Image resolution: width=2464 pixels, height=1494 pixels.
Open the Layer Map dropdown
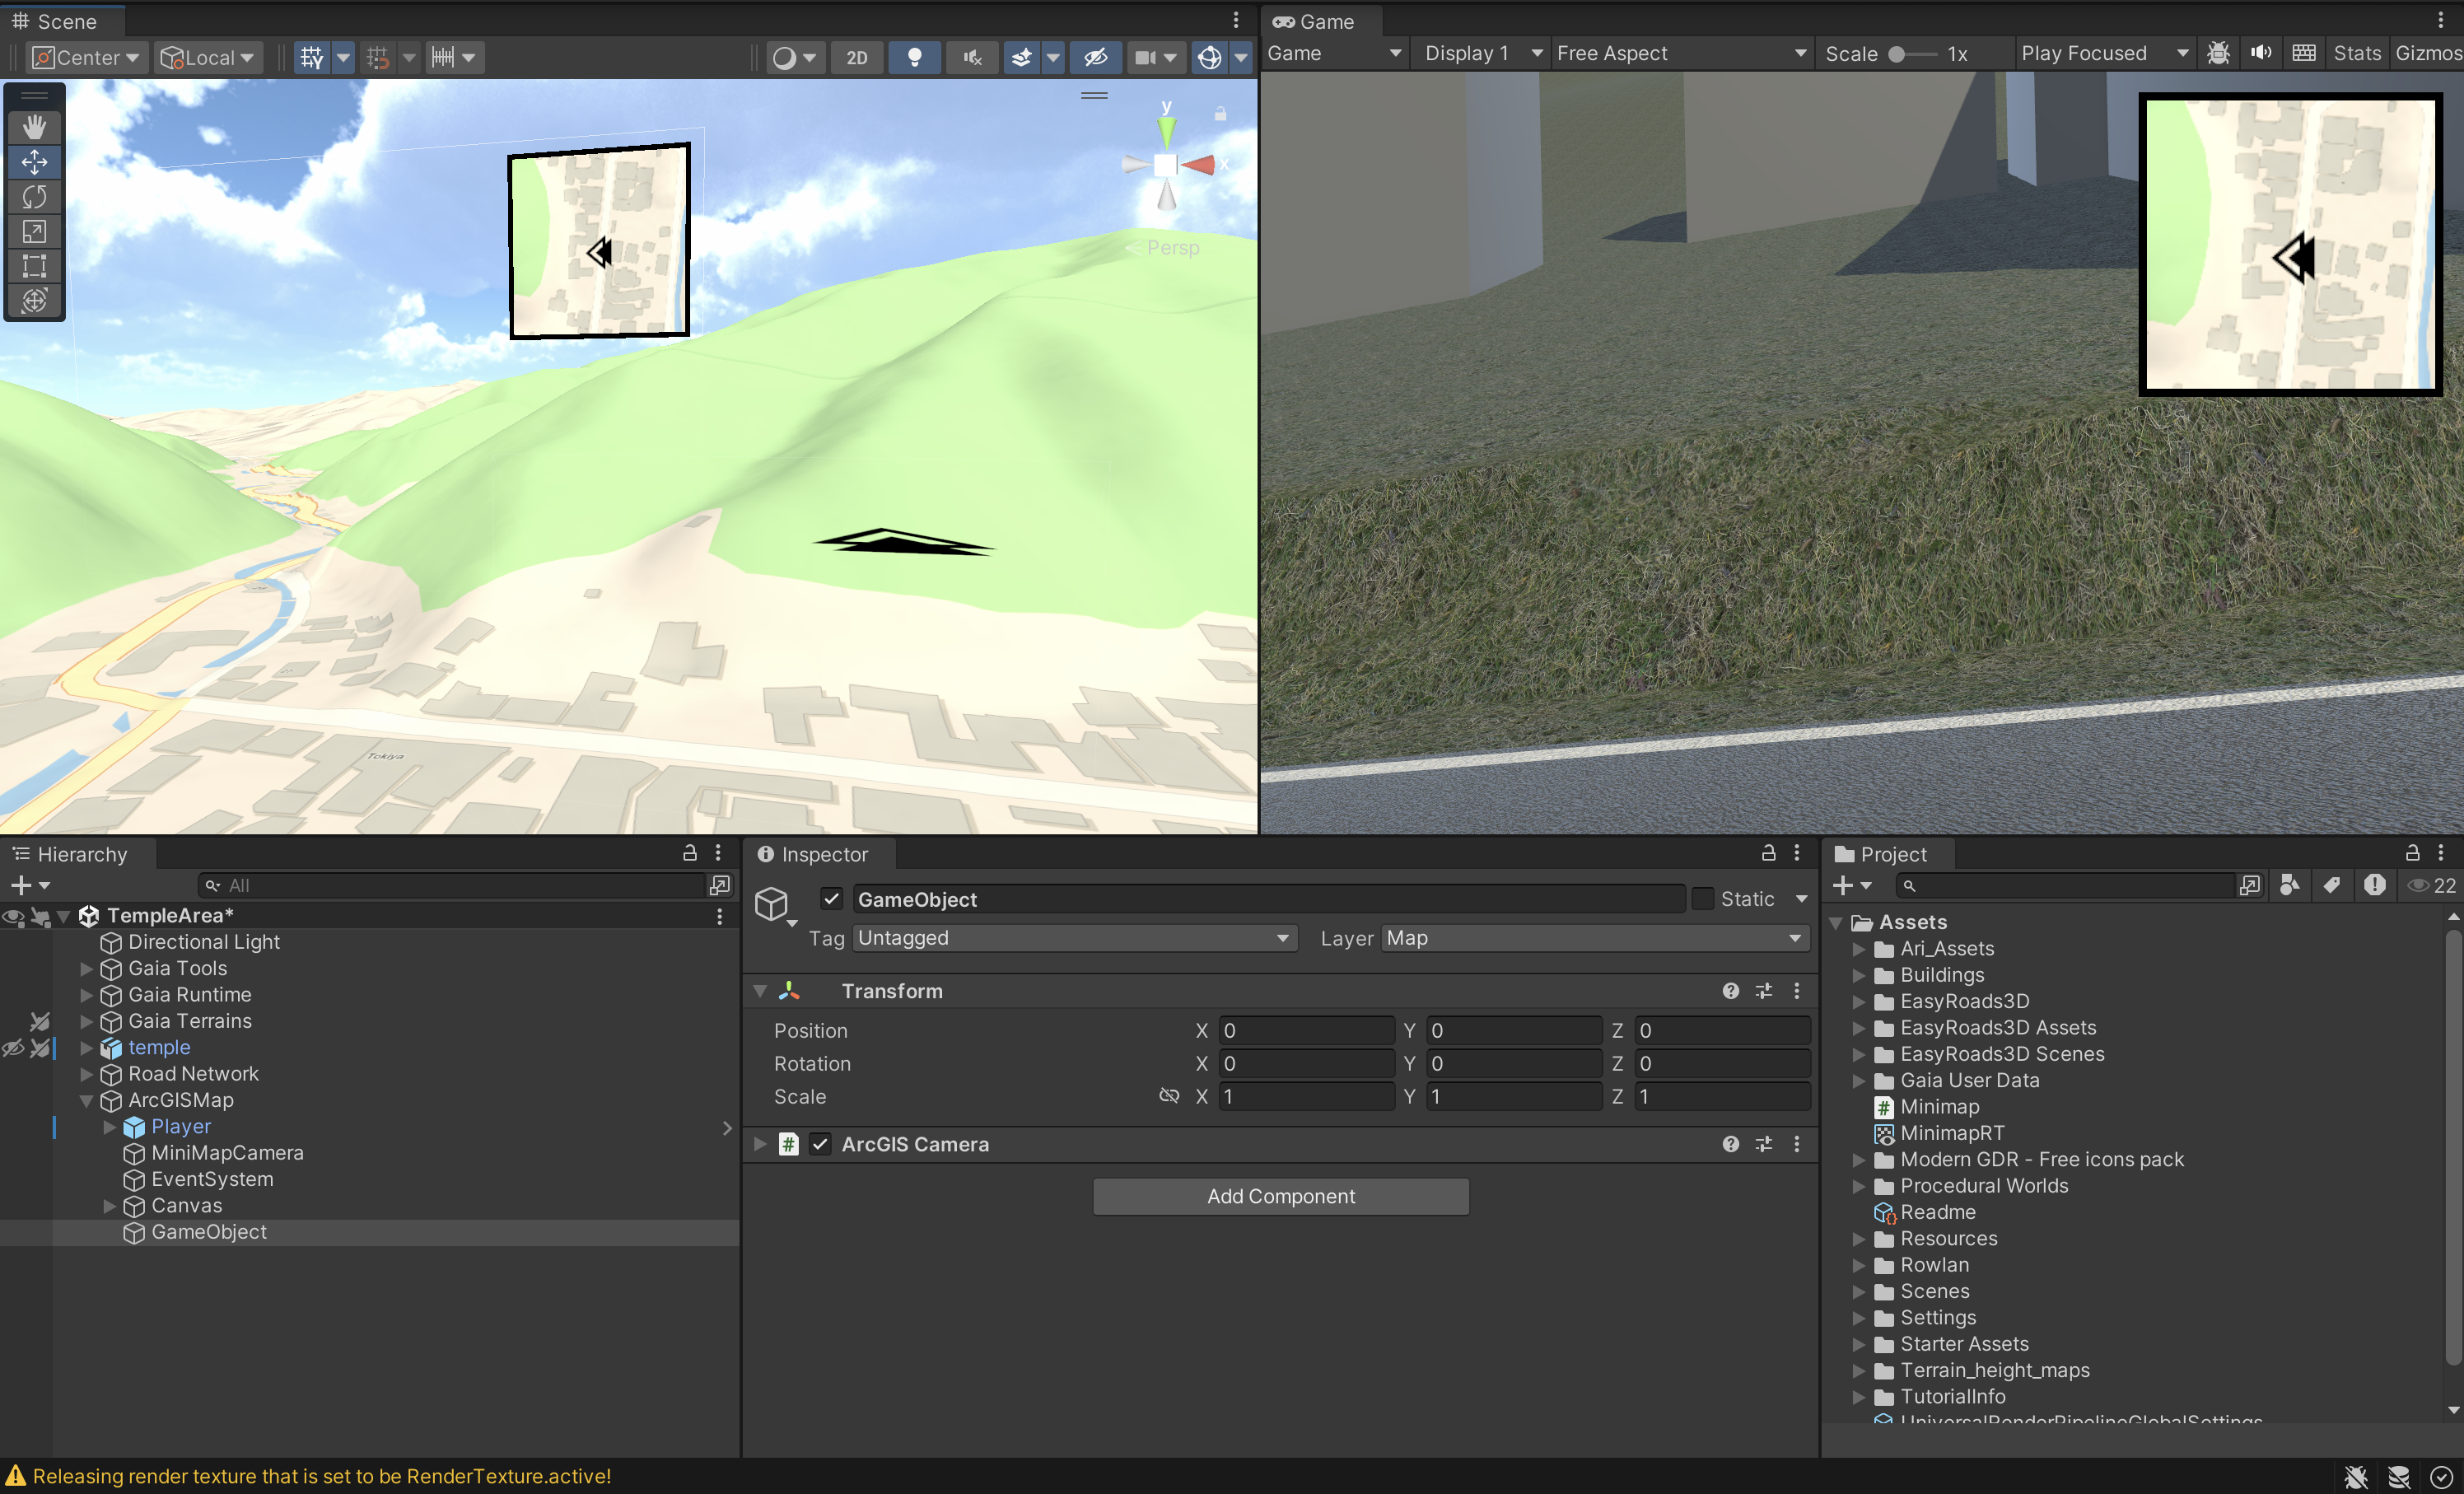[1596, 938]
